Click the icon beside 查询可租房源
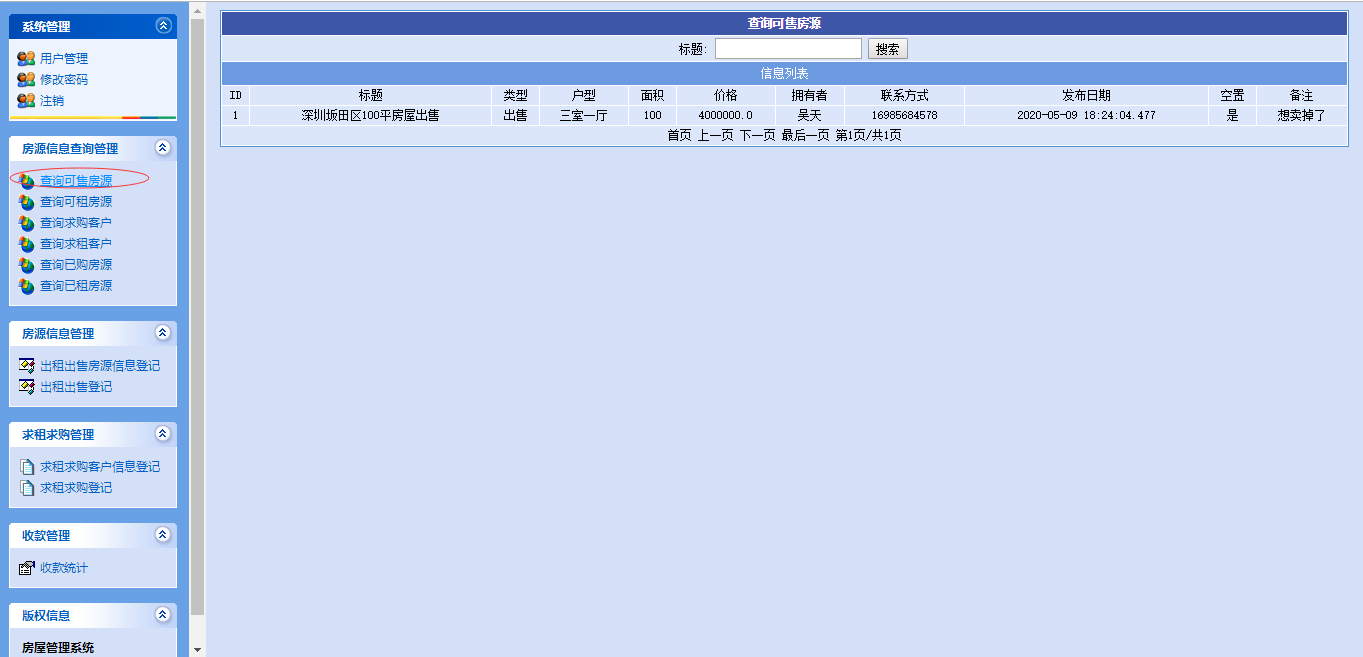The image size is (1363, 657). click(26, 202)
